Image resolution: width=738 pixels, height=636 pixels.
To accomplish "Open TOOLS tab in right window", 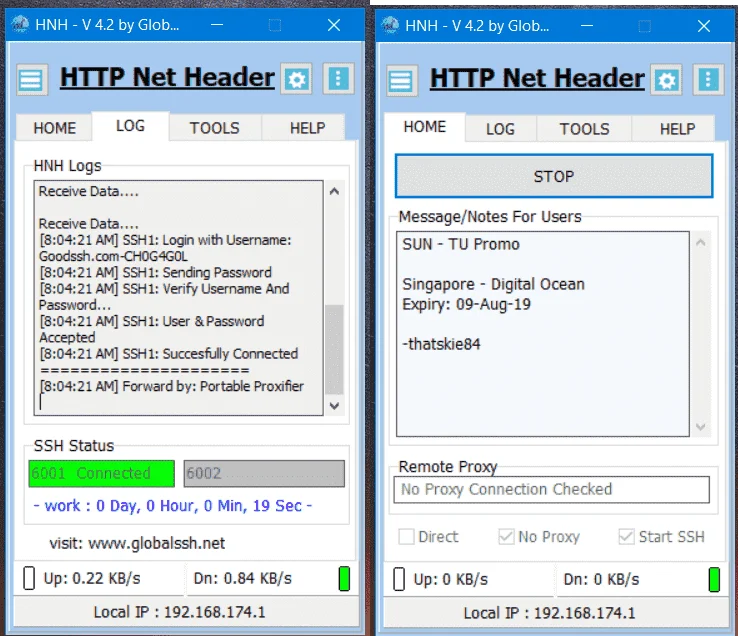I will click(x=584, y=129).
